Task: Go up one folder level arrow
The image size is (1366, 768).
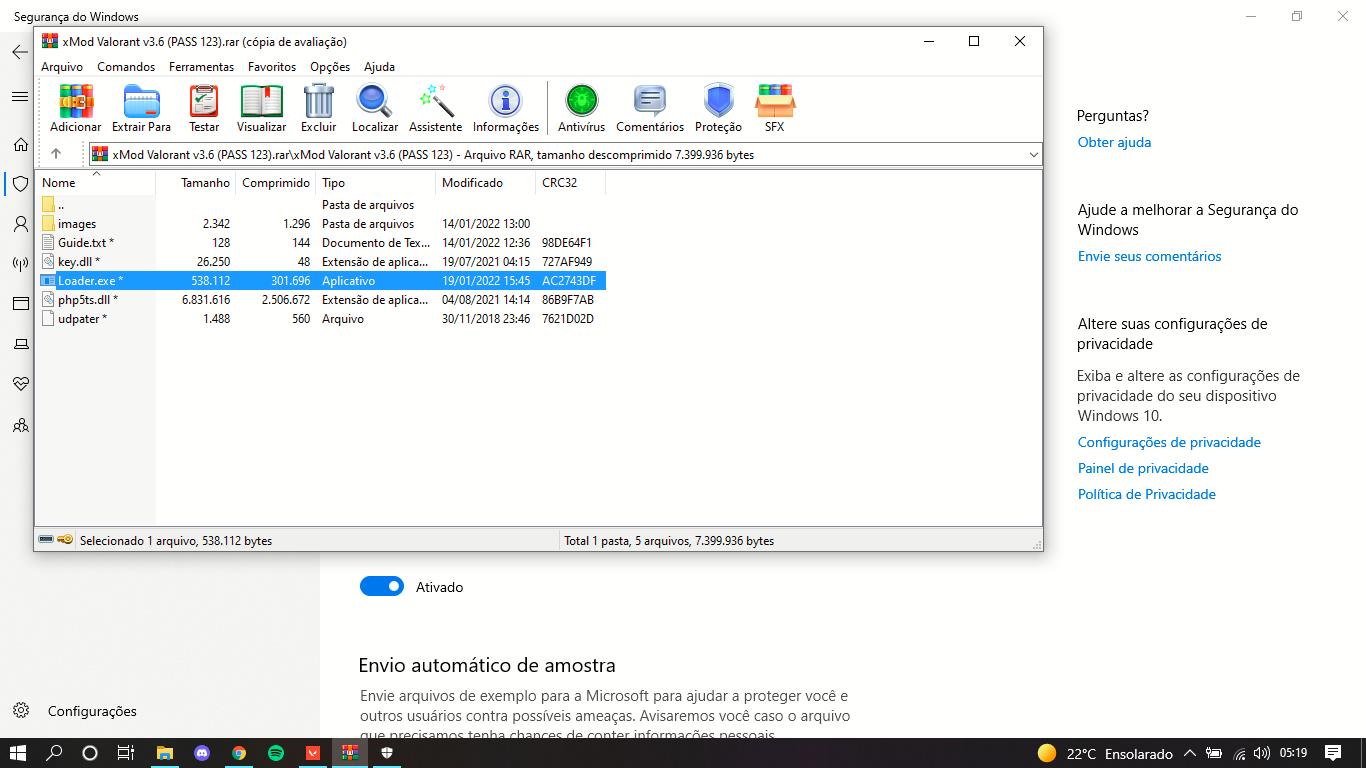Action: coord(56,154)
